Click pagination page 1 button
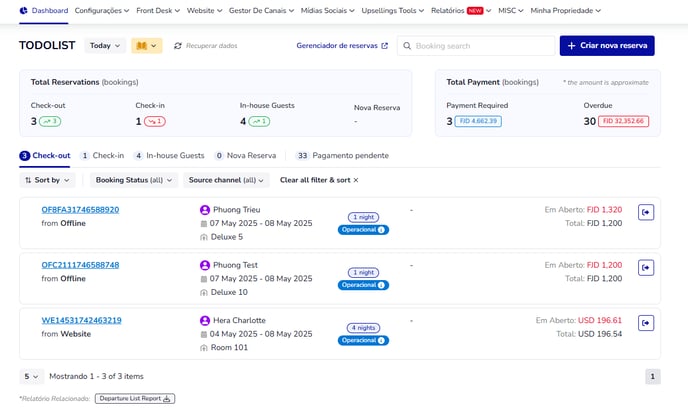 click(x=652, y=377)
